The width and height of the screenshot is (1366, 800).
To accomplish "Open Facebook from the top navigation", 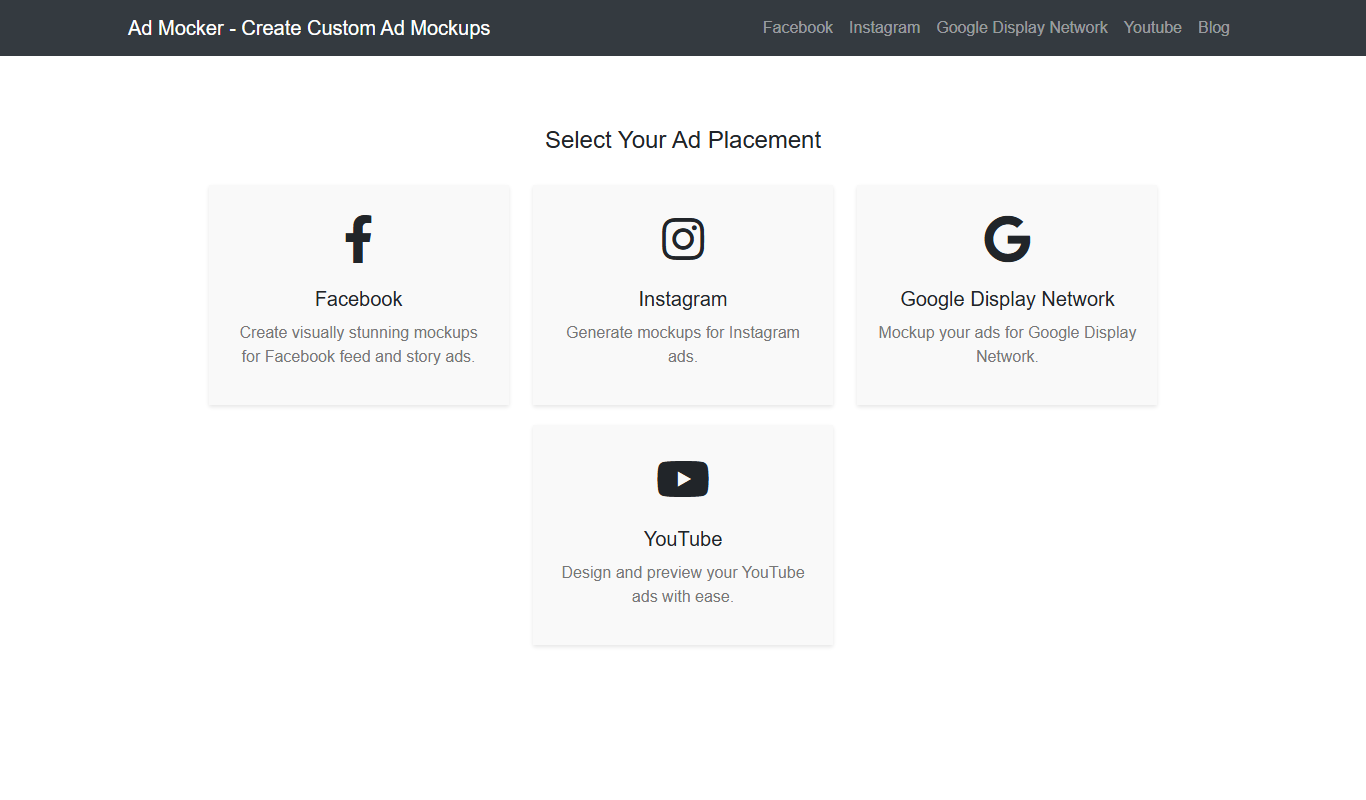I will click(x=798, y=28).
